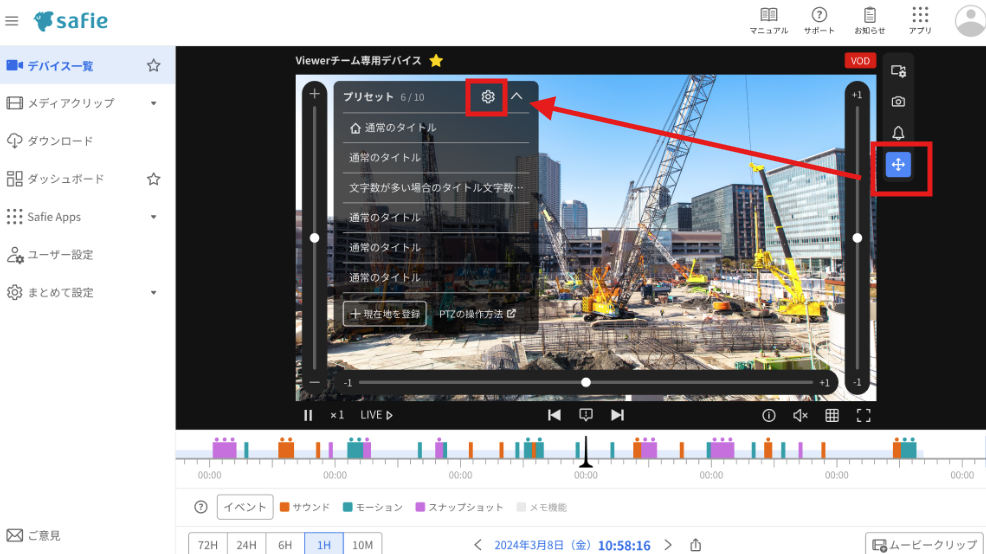Screen dimensions: 986x554
Task: Enter fullscreen video mode
Action: coord(864,415)
